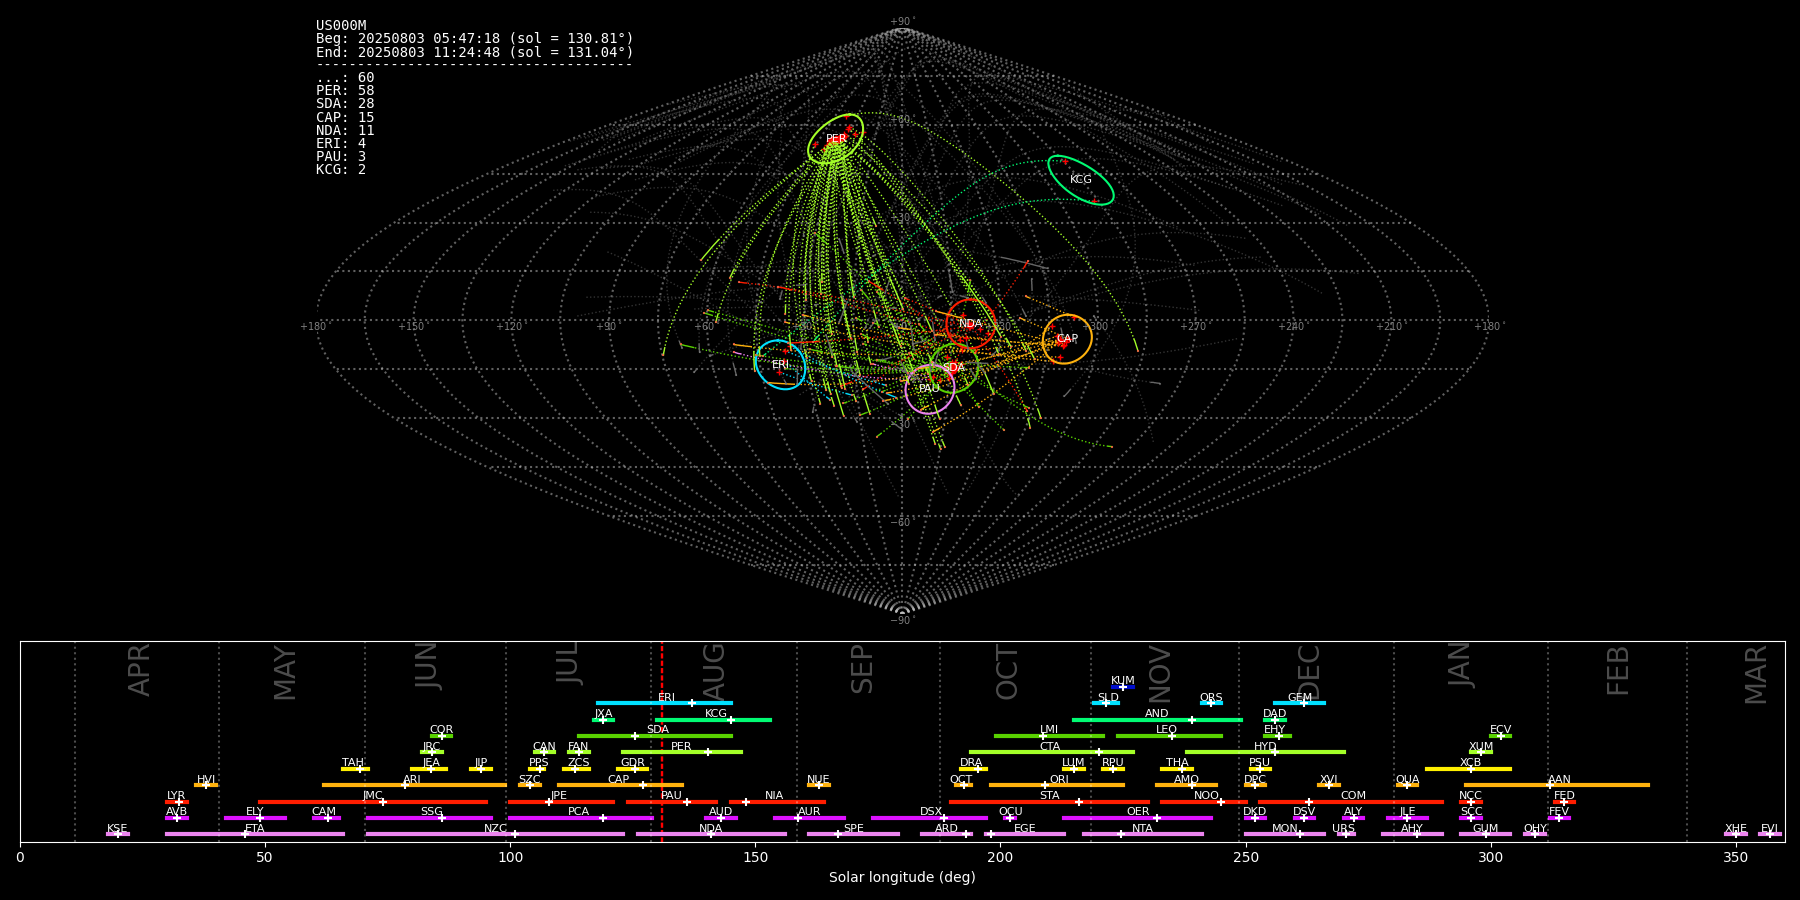The height and width of the screenshot is (900, 1800).
Task: Select legend entry 'CAP: 15'
Action: (x=345, y=117)
